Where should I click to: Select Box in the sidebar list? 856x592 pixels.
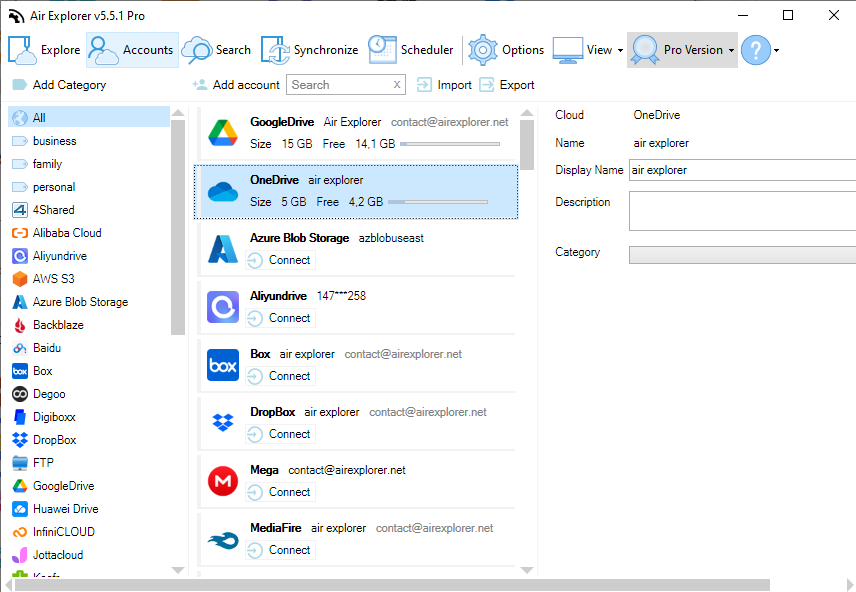89,371
